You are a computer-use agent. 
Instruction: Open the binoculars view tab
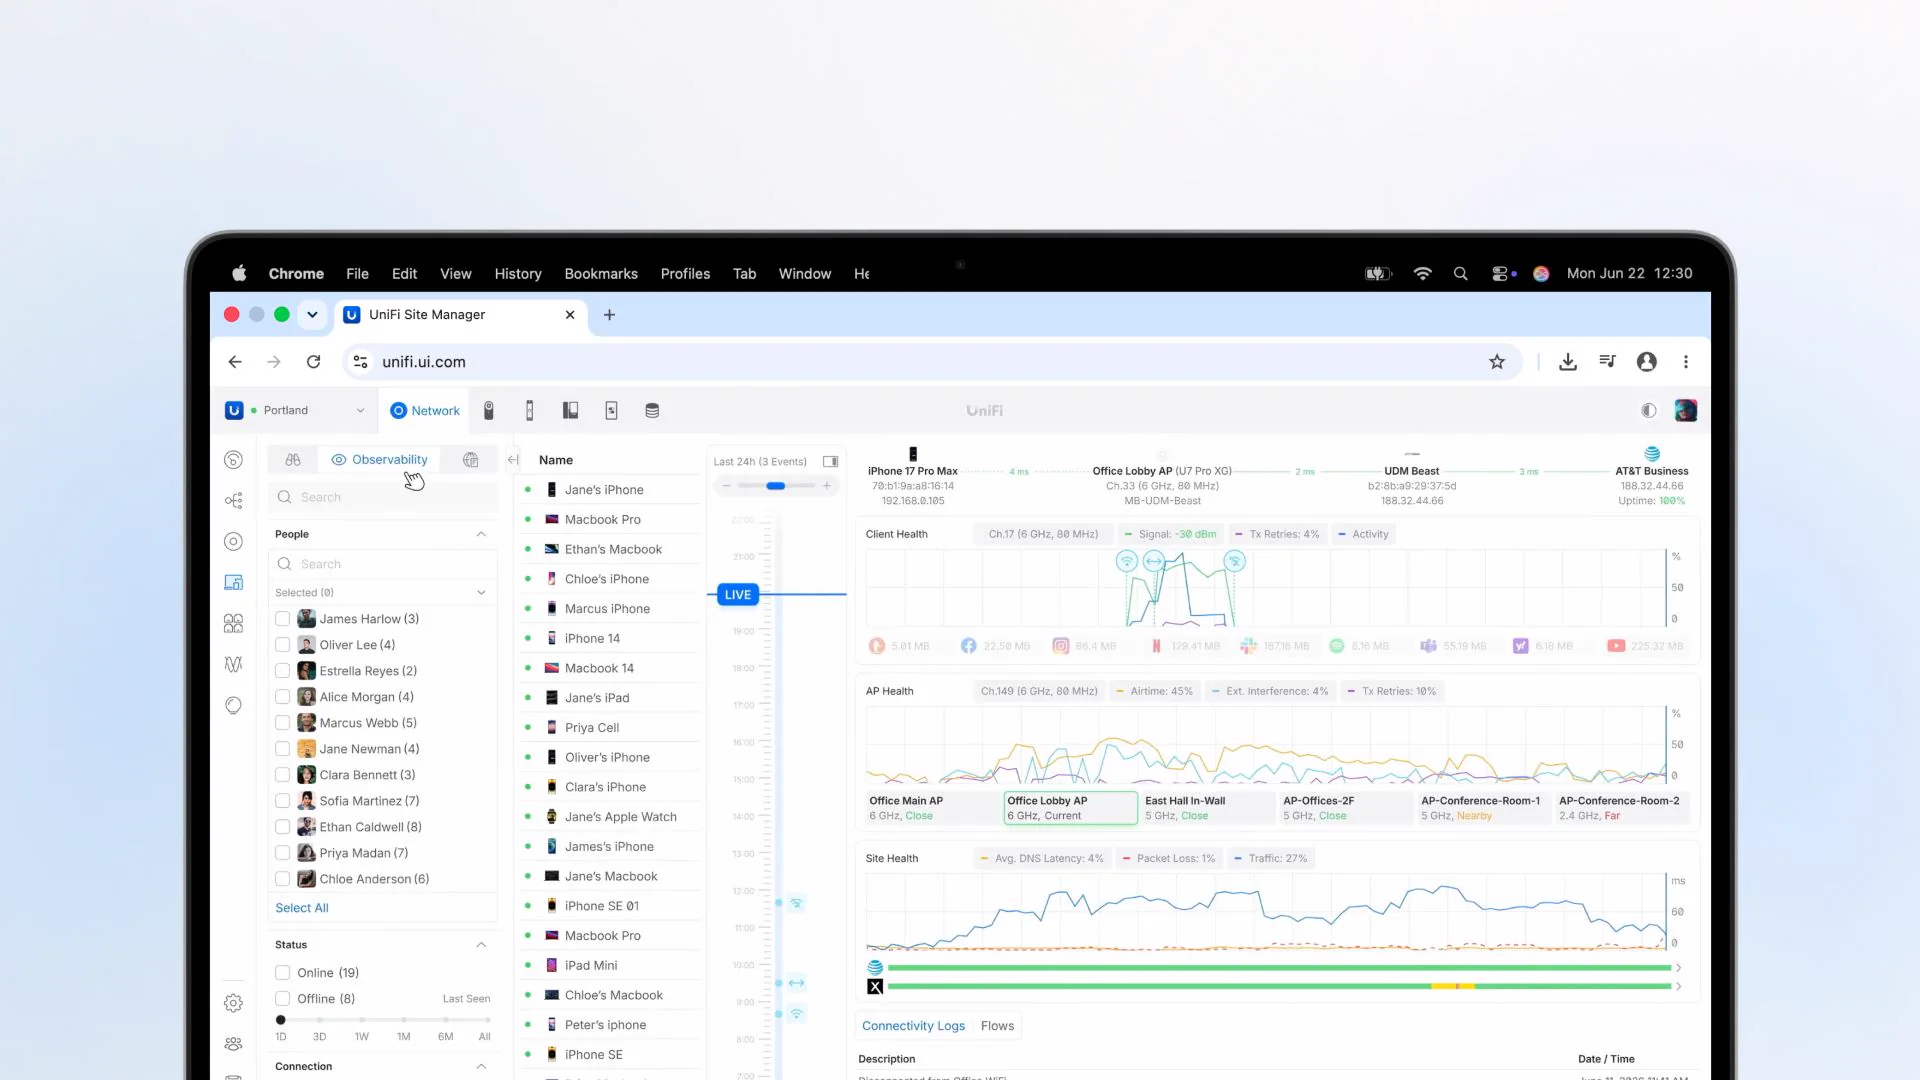[293, 460]
